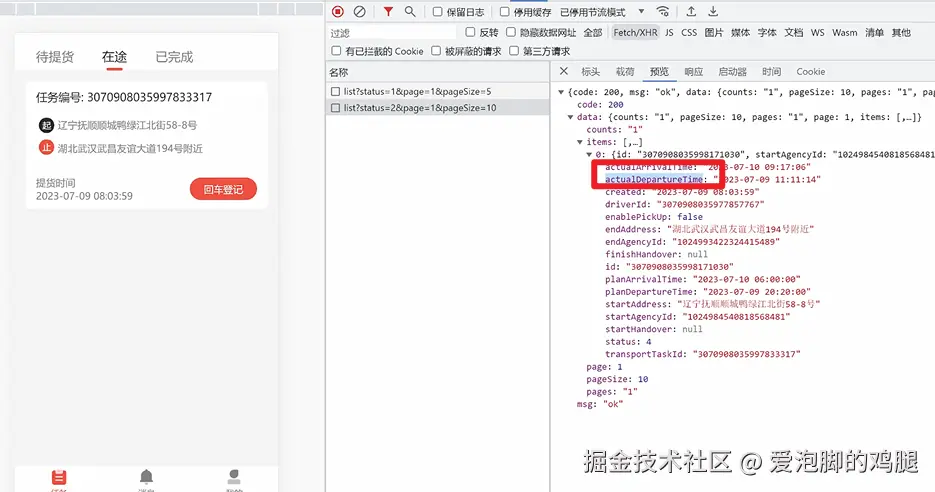Open the 时间 tab
The height and width of the screenshot is (492, 935).
[771, 72]
